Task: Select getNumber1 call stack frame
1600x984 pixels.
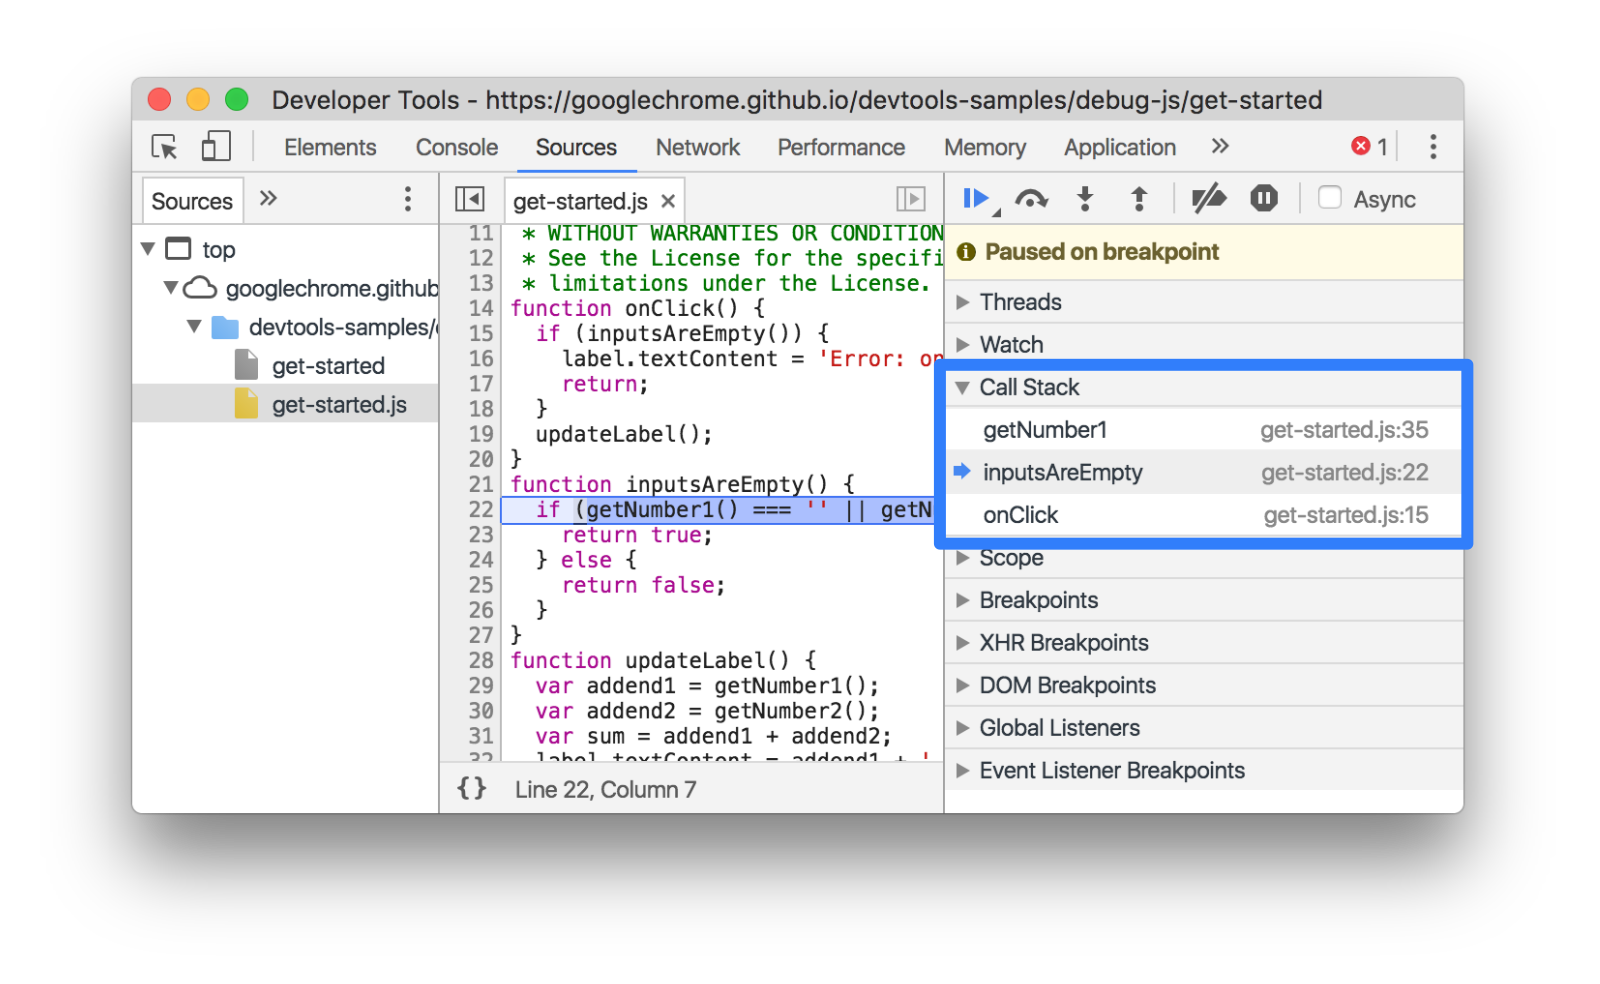Action: pos(1045,430)
